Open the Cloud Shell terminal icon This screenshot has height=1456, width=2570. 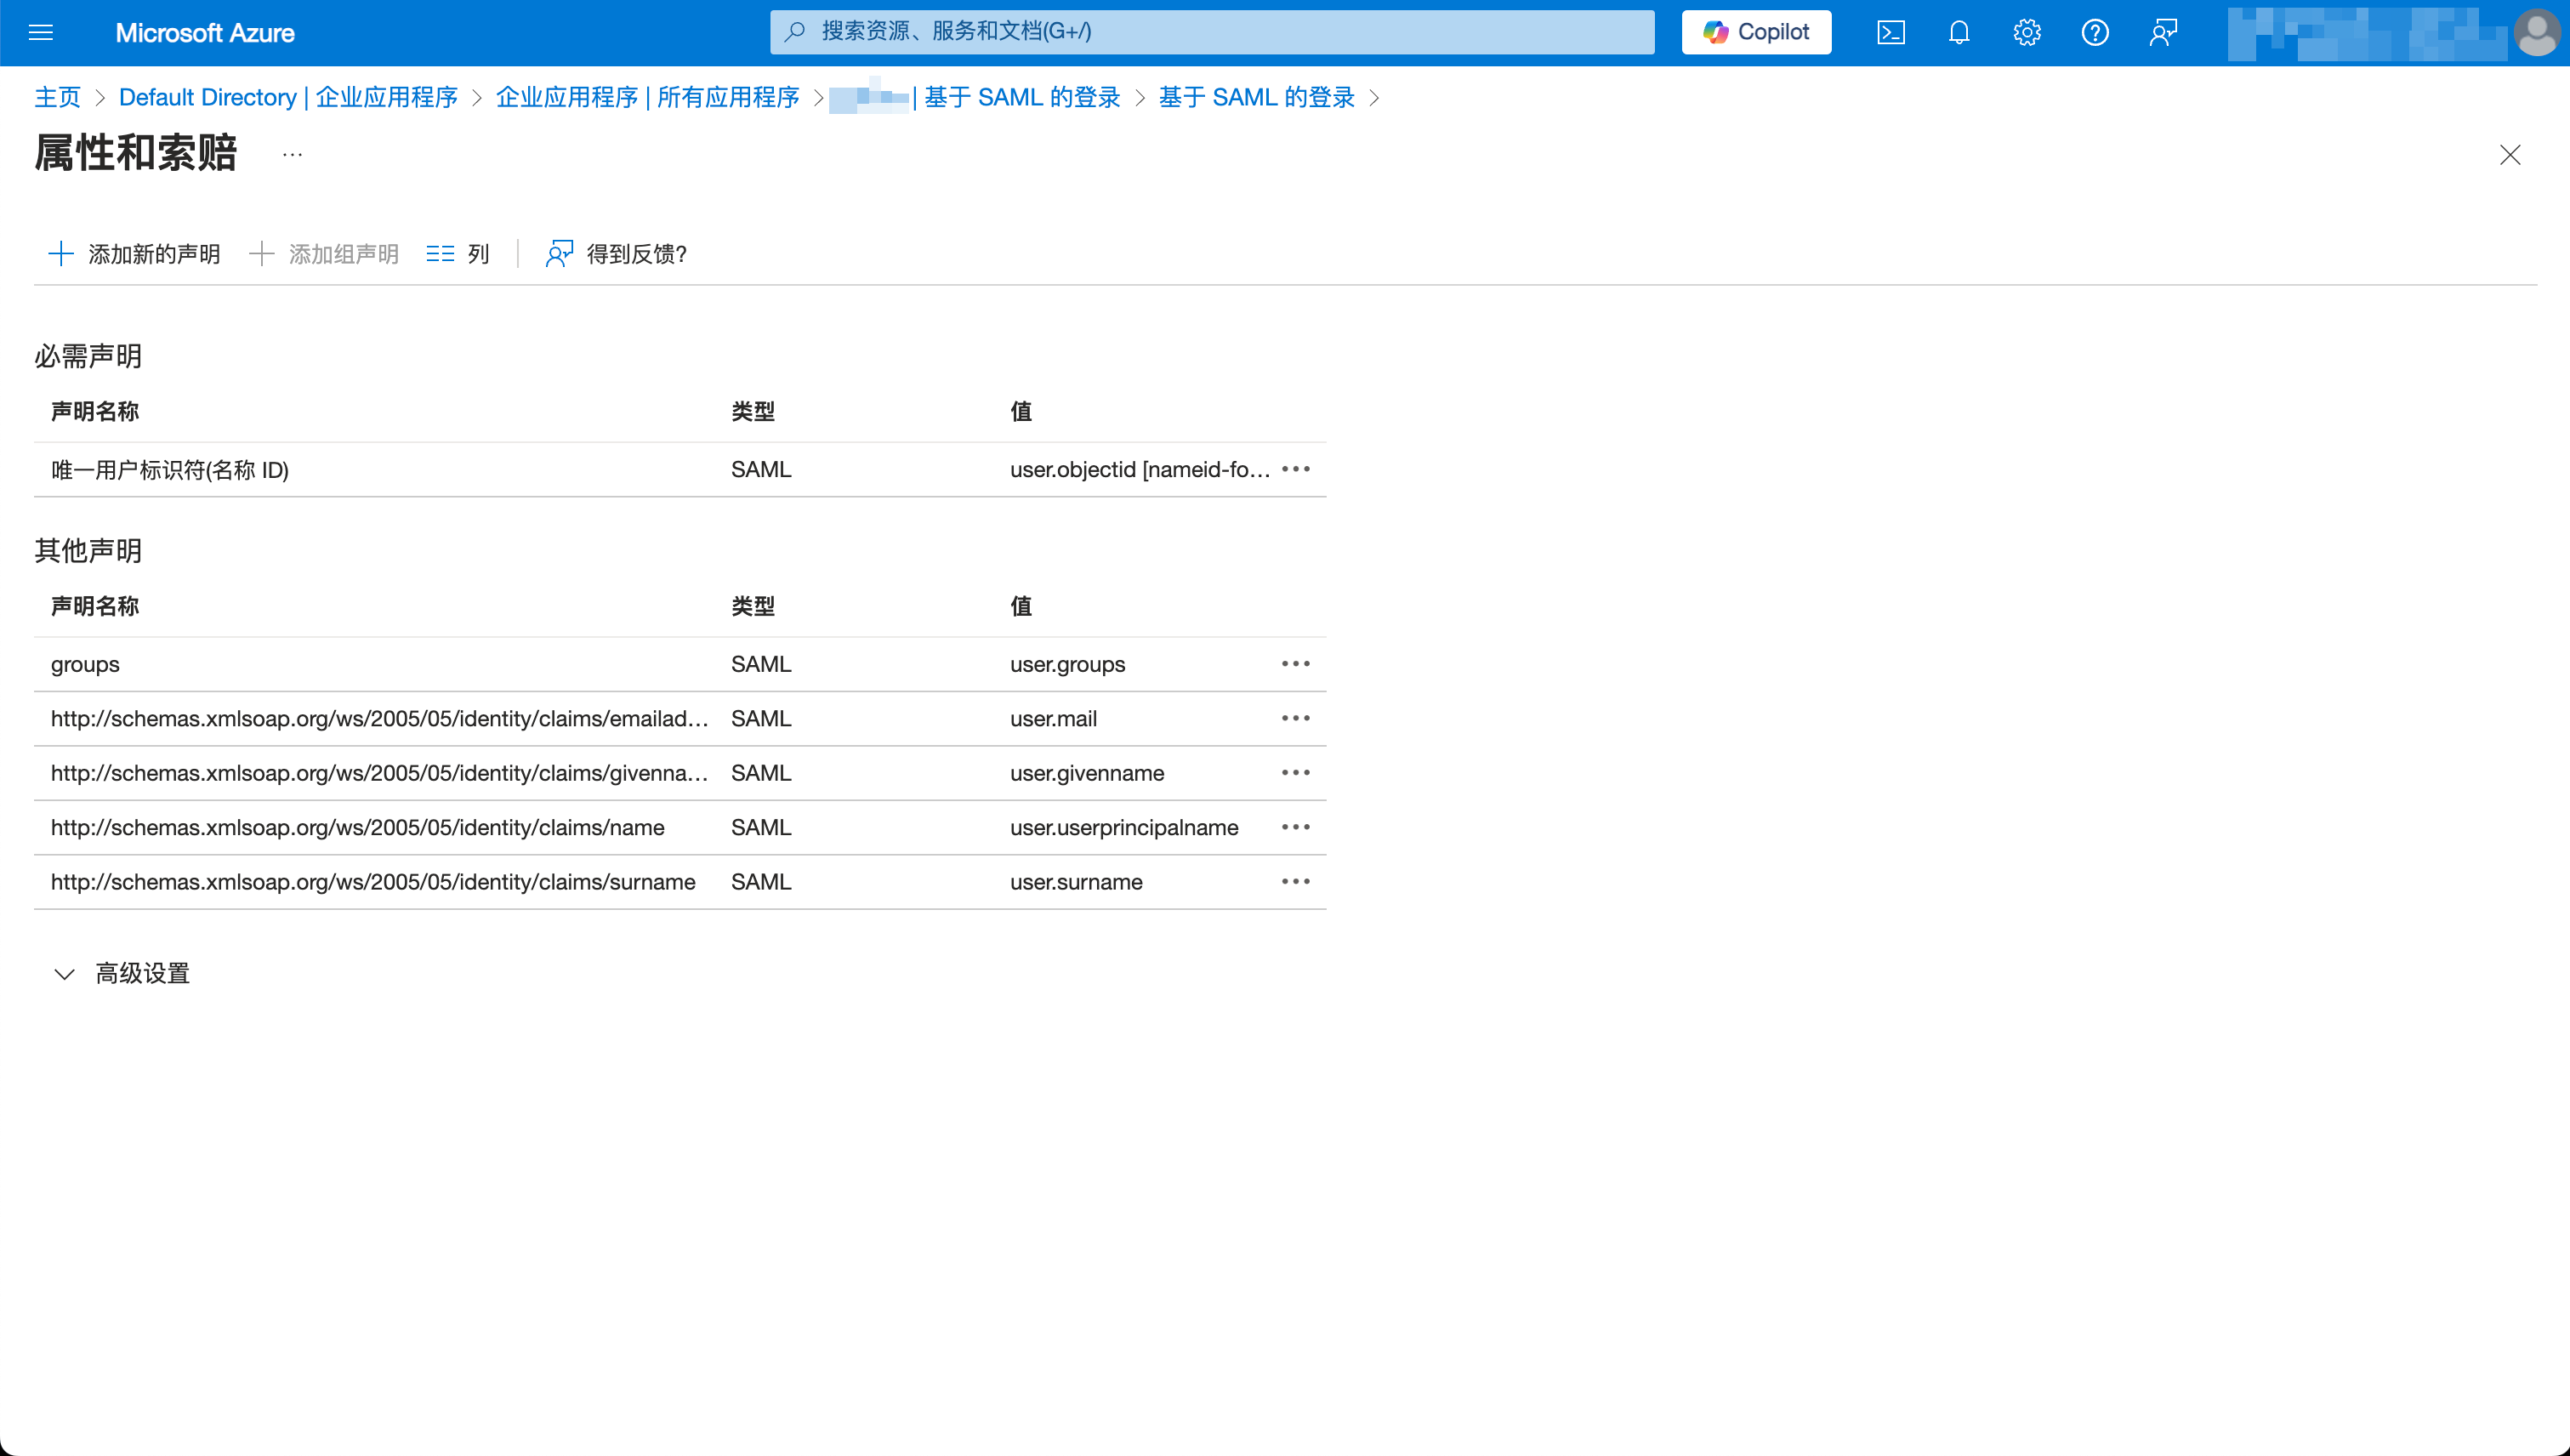pos(1890,32)
